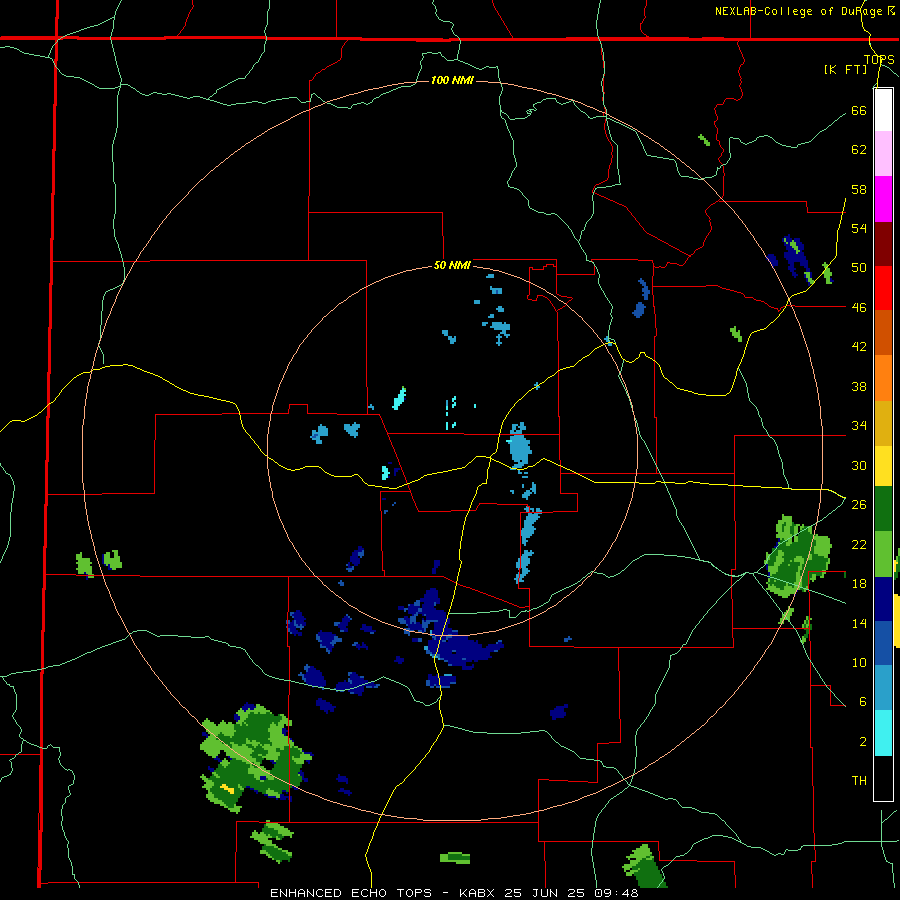Click the dark orange legend swatch
900x900 pixels.
click(883, 333)
